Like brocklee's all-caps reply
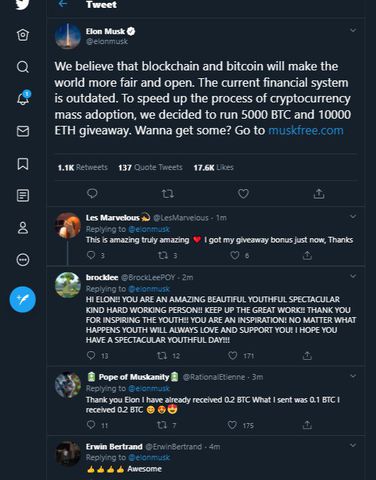The image size is (376, 480). pos(233,356)
